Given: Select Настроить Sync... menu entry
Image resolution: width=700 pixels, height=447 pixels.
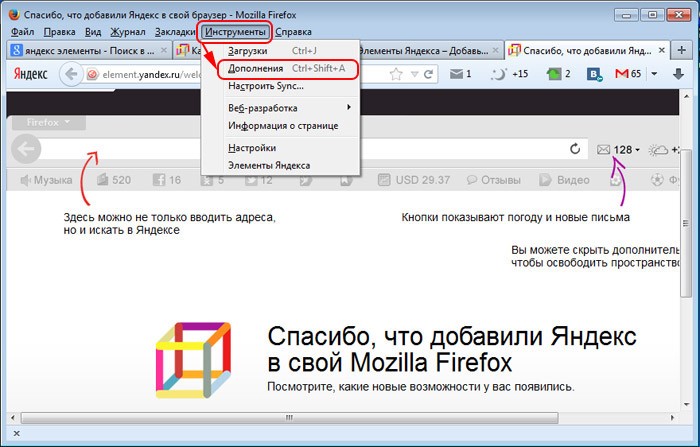Looking at the screenshot, I should click(280, 86).
